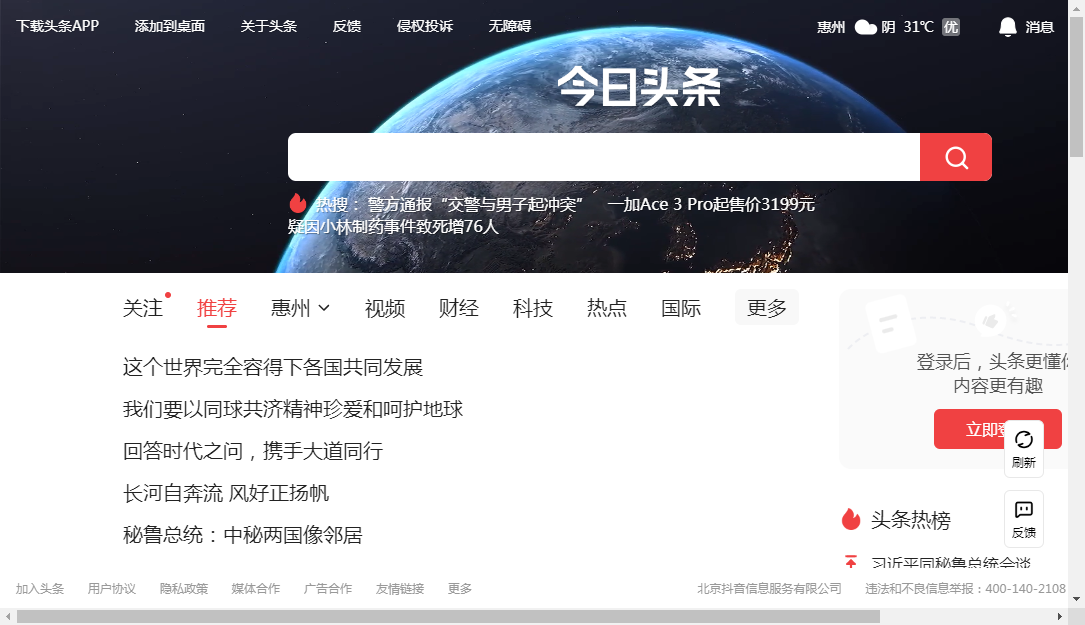Expand the 惠州 channel dropdown arrow
The height and width of the screenshot is (625, 1085).
[x=324, y=309]
